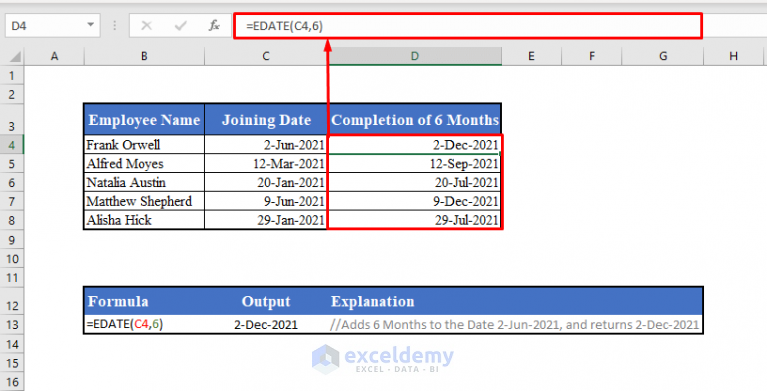Click the 20-Jan-2021 joining date cell
The image size is (767, 391).
click(x=266, y=183)
